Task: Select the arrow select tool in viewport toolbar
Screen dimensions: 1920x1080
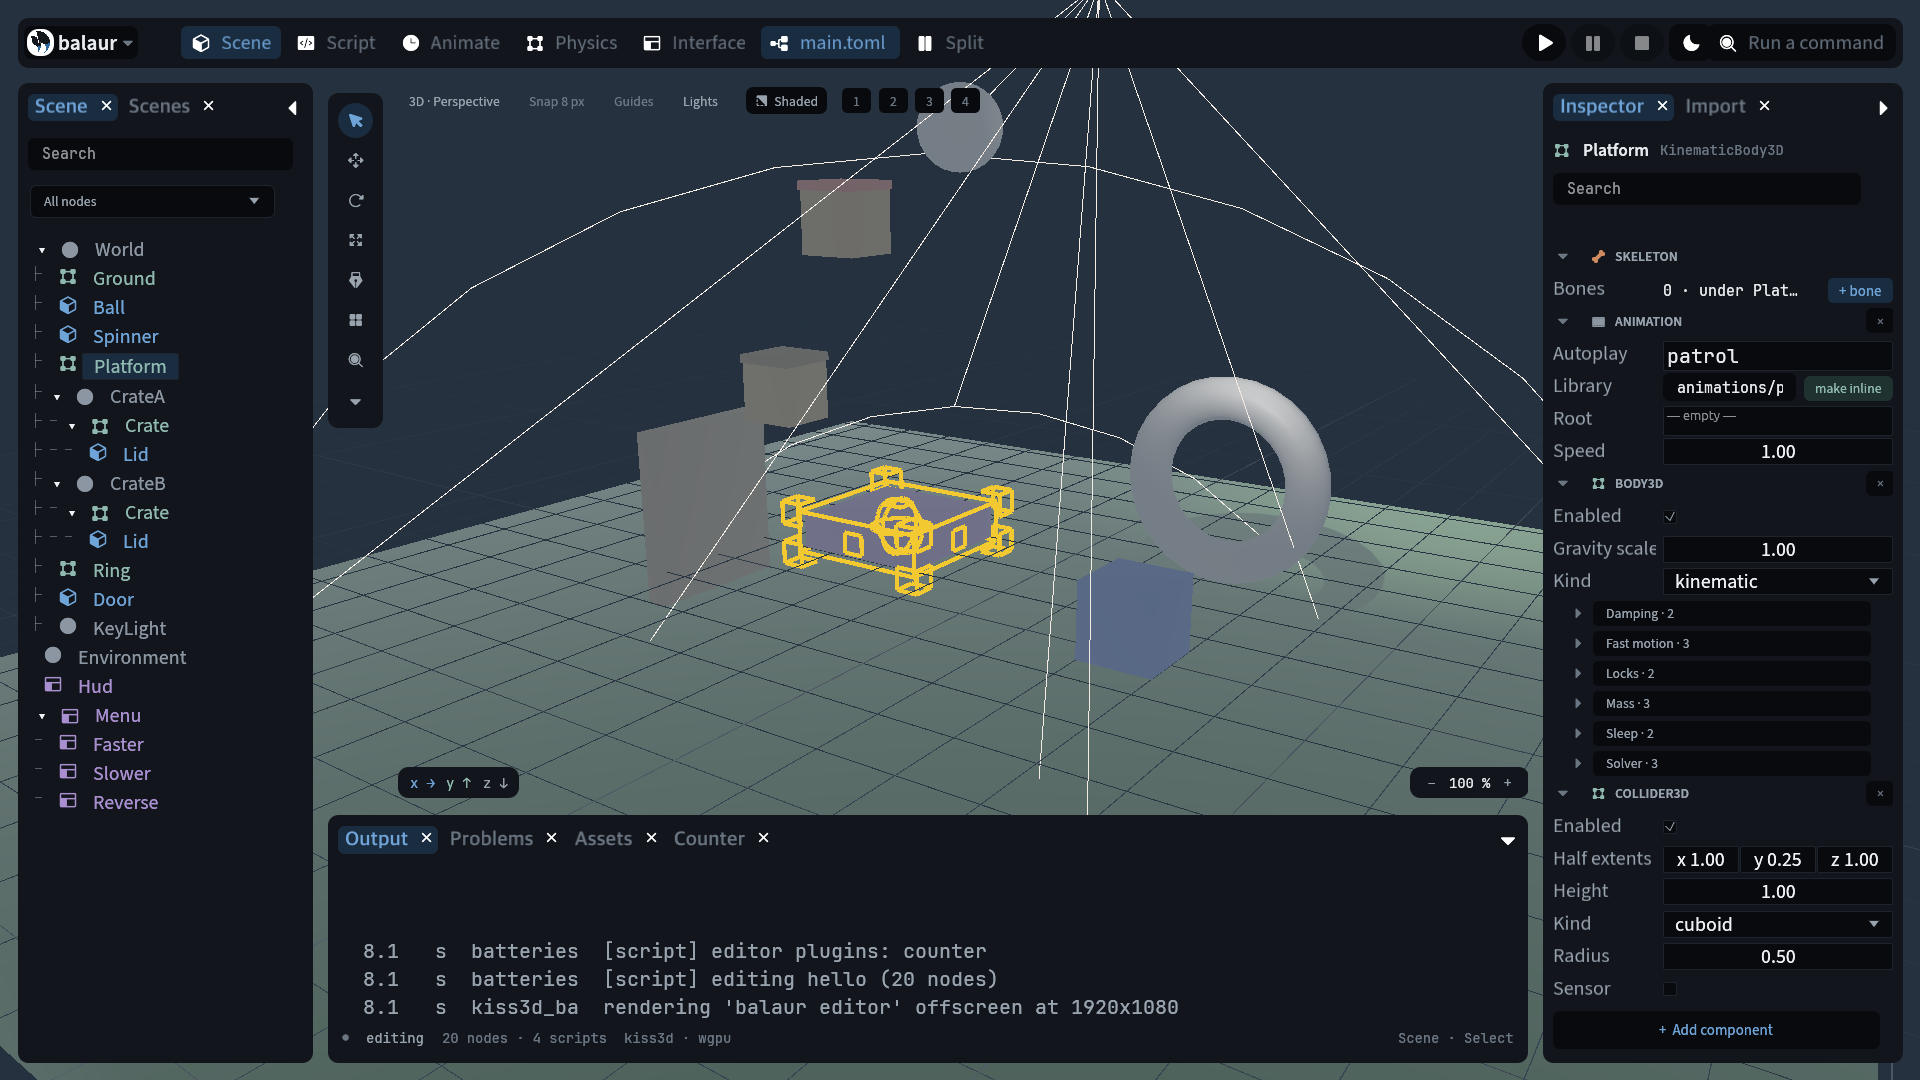Action: [x=355, y=121]
